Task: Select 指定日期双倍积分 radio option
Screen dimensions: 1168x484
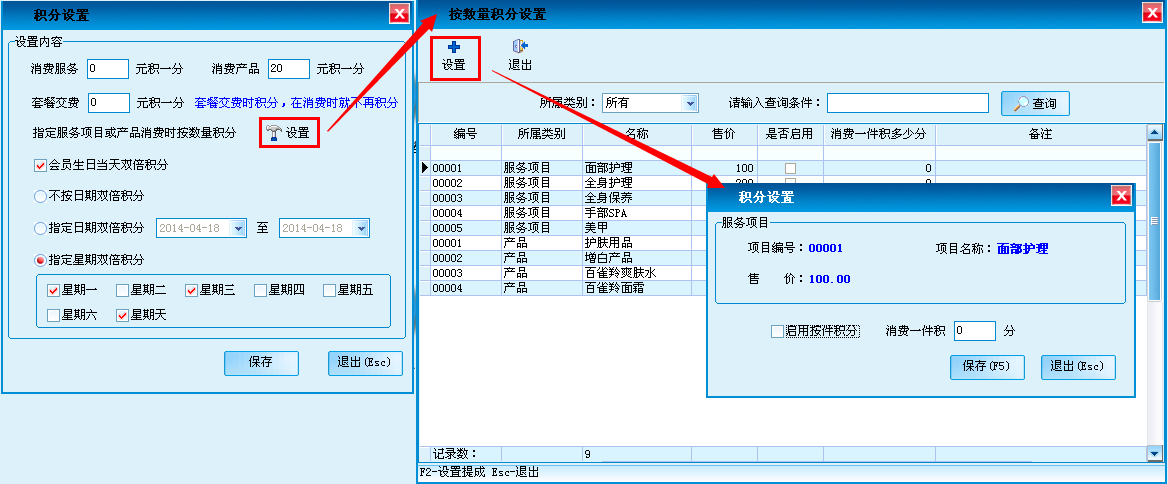Action: tap(40, 228)
